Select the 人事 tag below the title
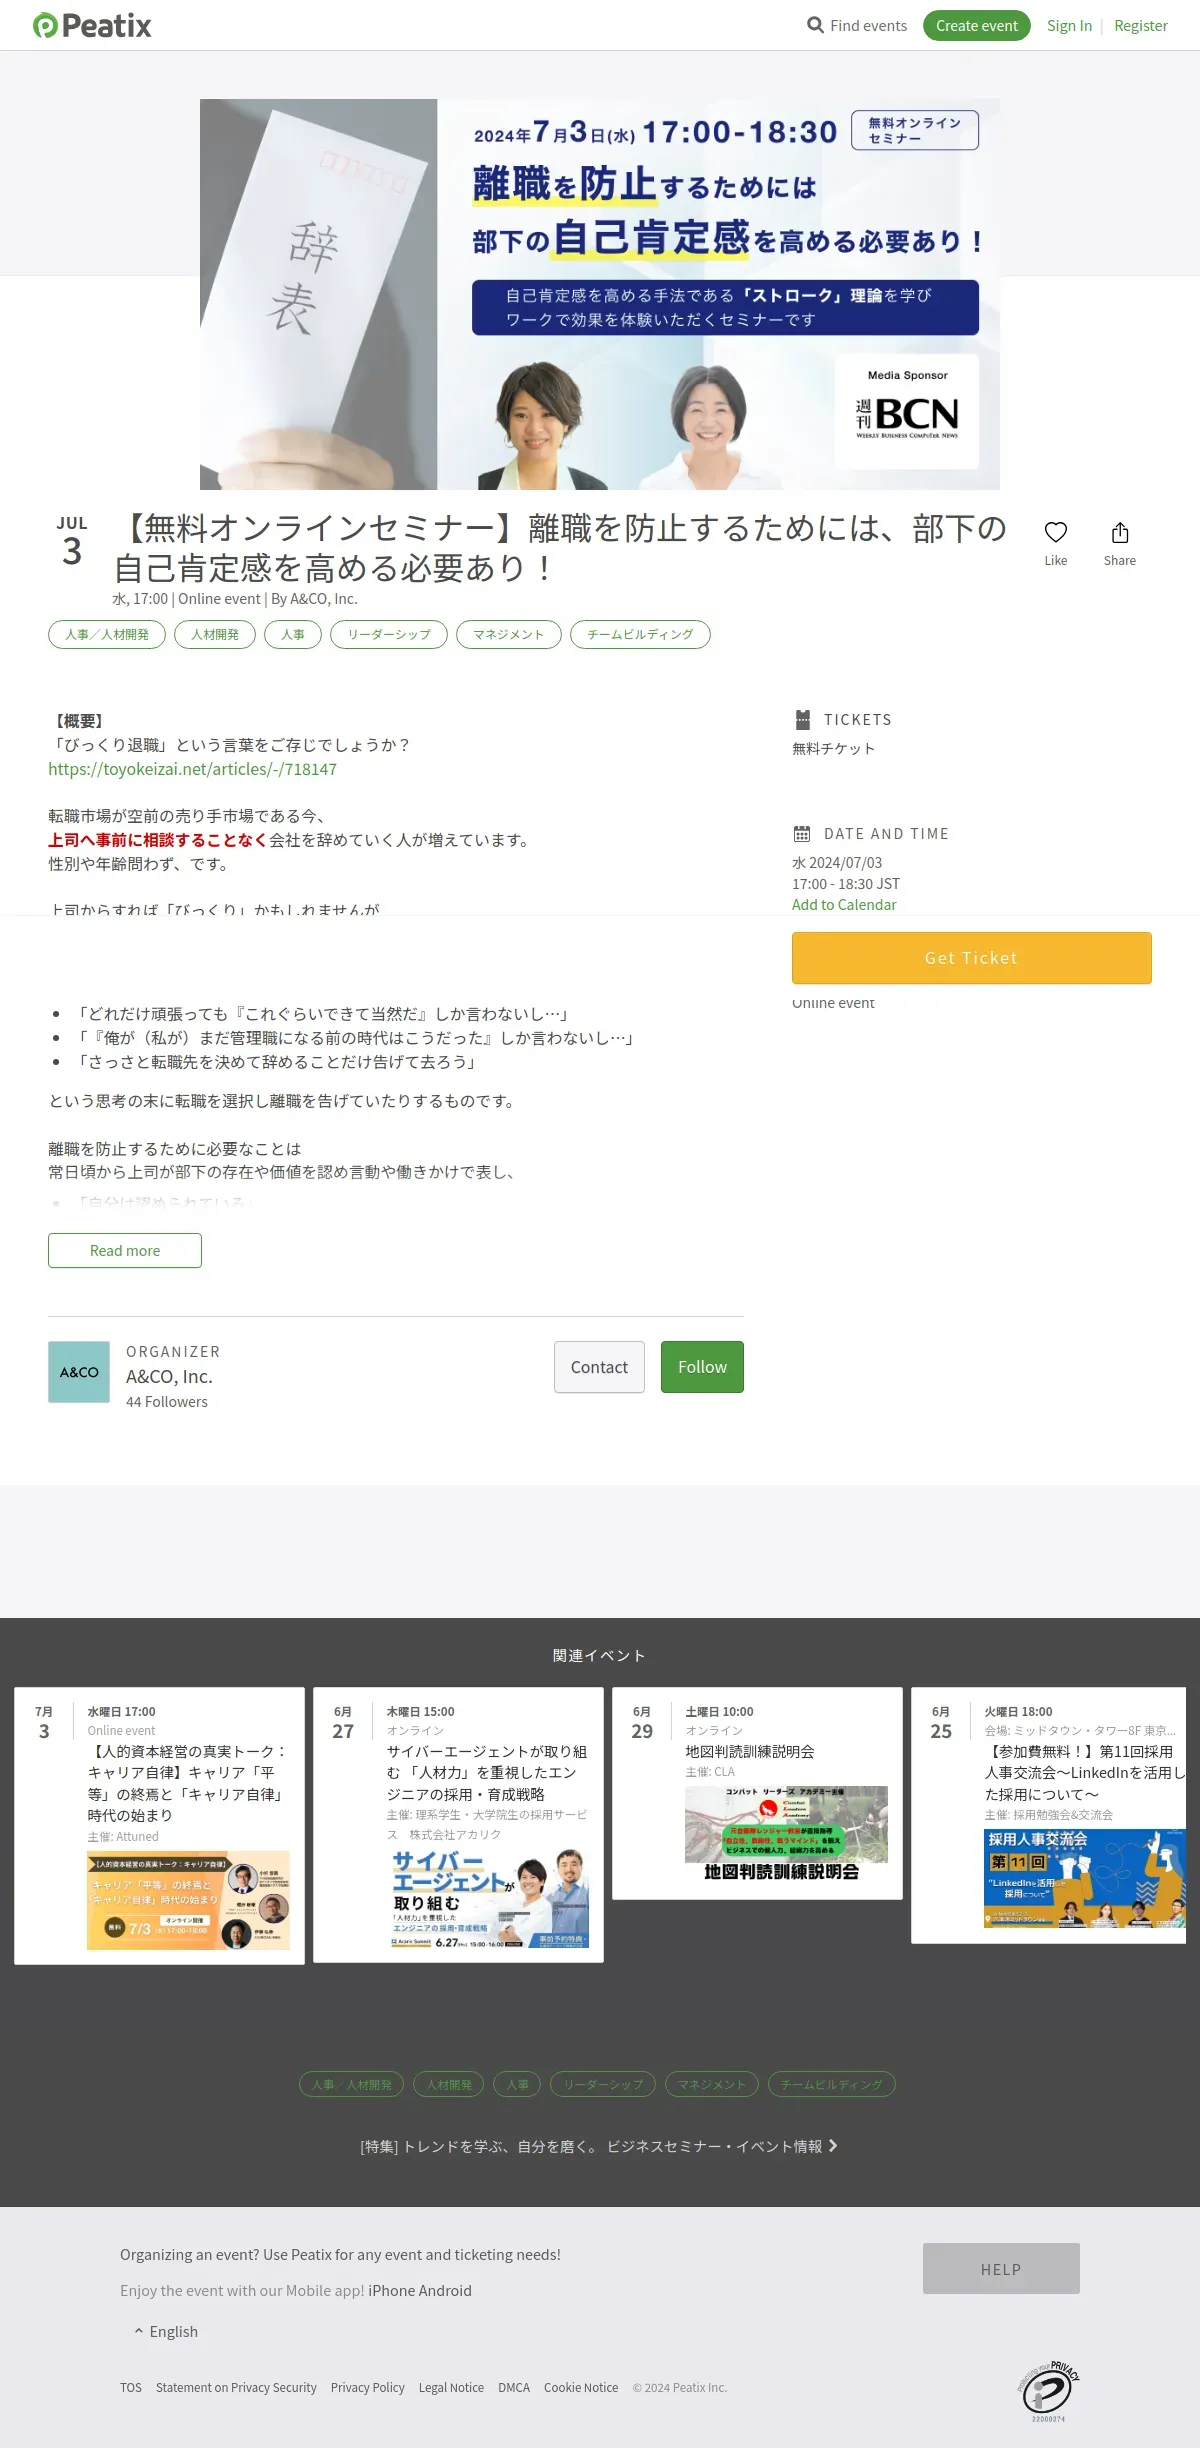This screenshot has width=1200, height=2448. click(293, 634)
